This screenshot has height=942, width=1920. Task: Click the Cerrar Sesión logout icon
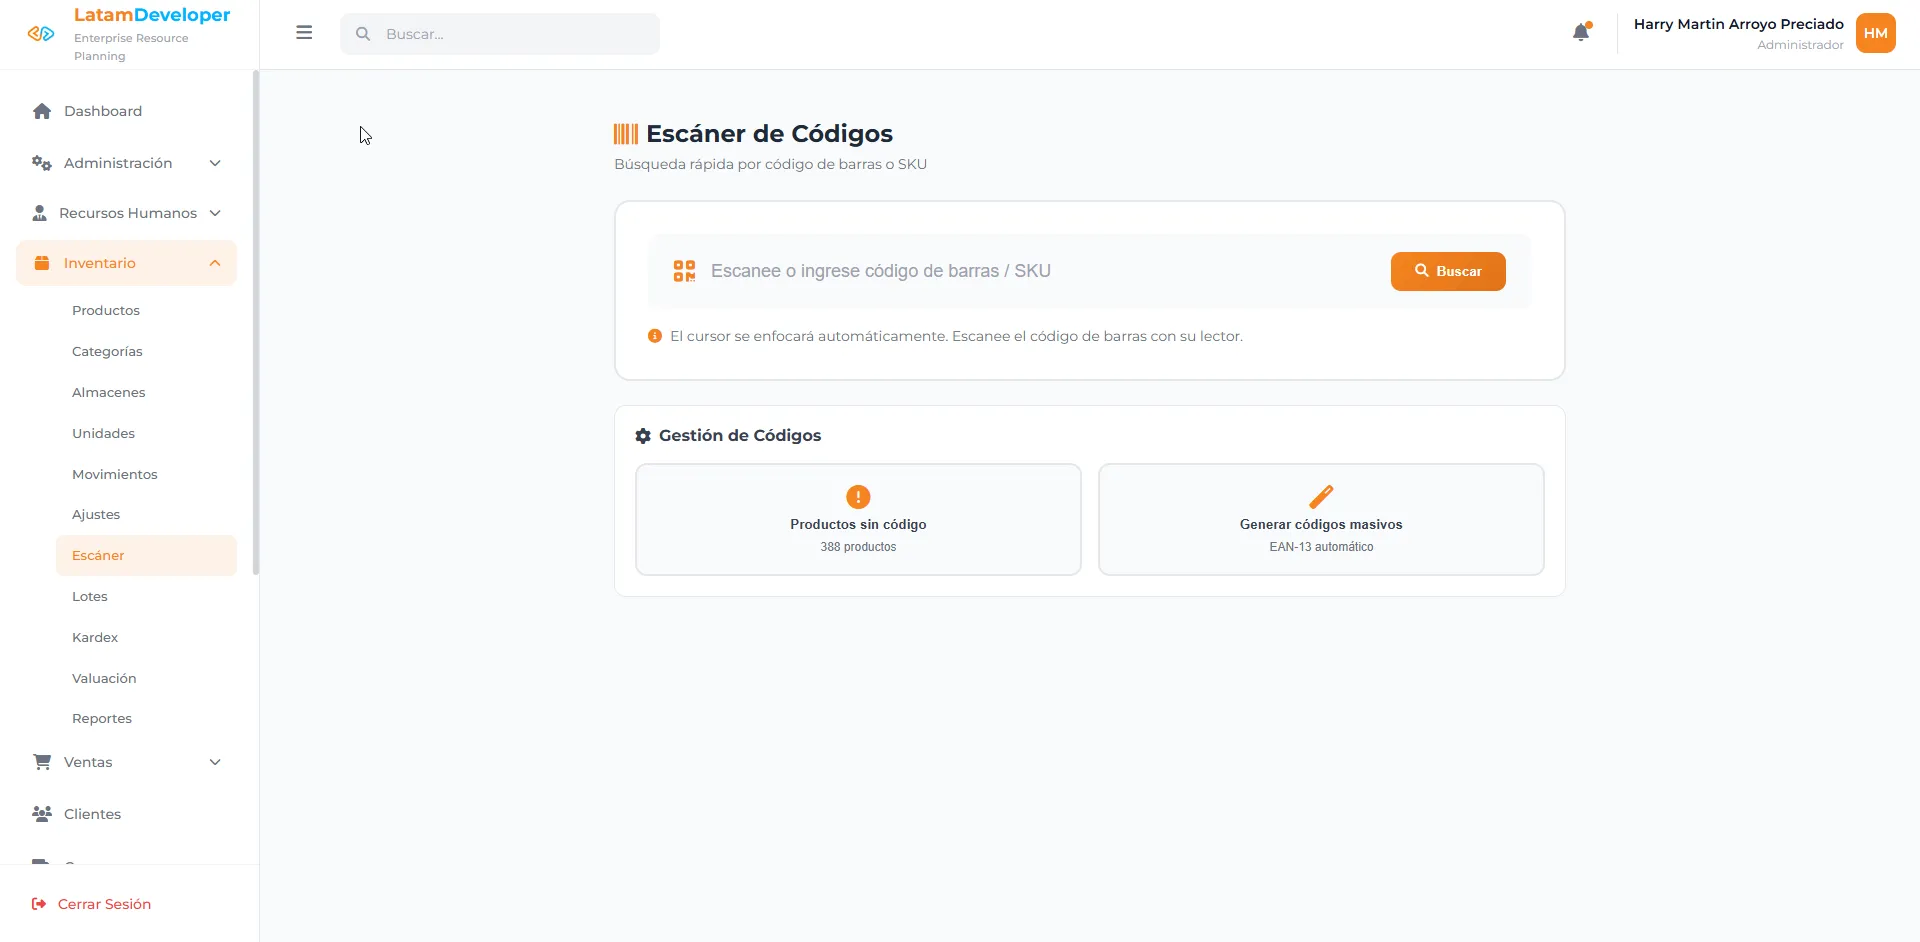[x=39, y=904]
